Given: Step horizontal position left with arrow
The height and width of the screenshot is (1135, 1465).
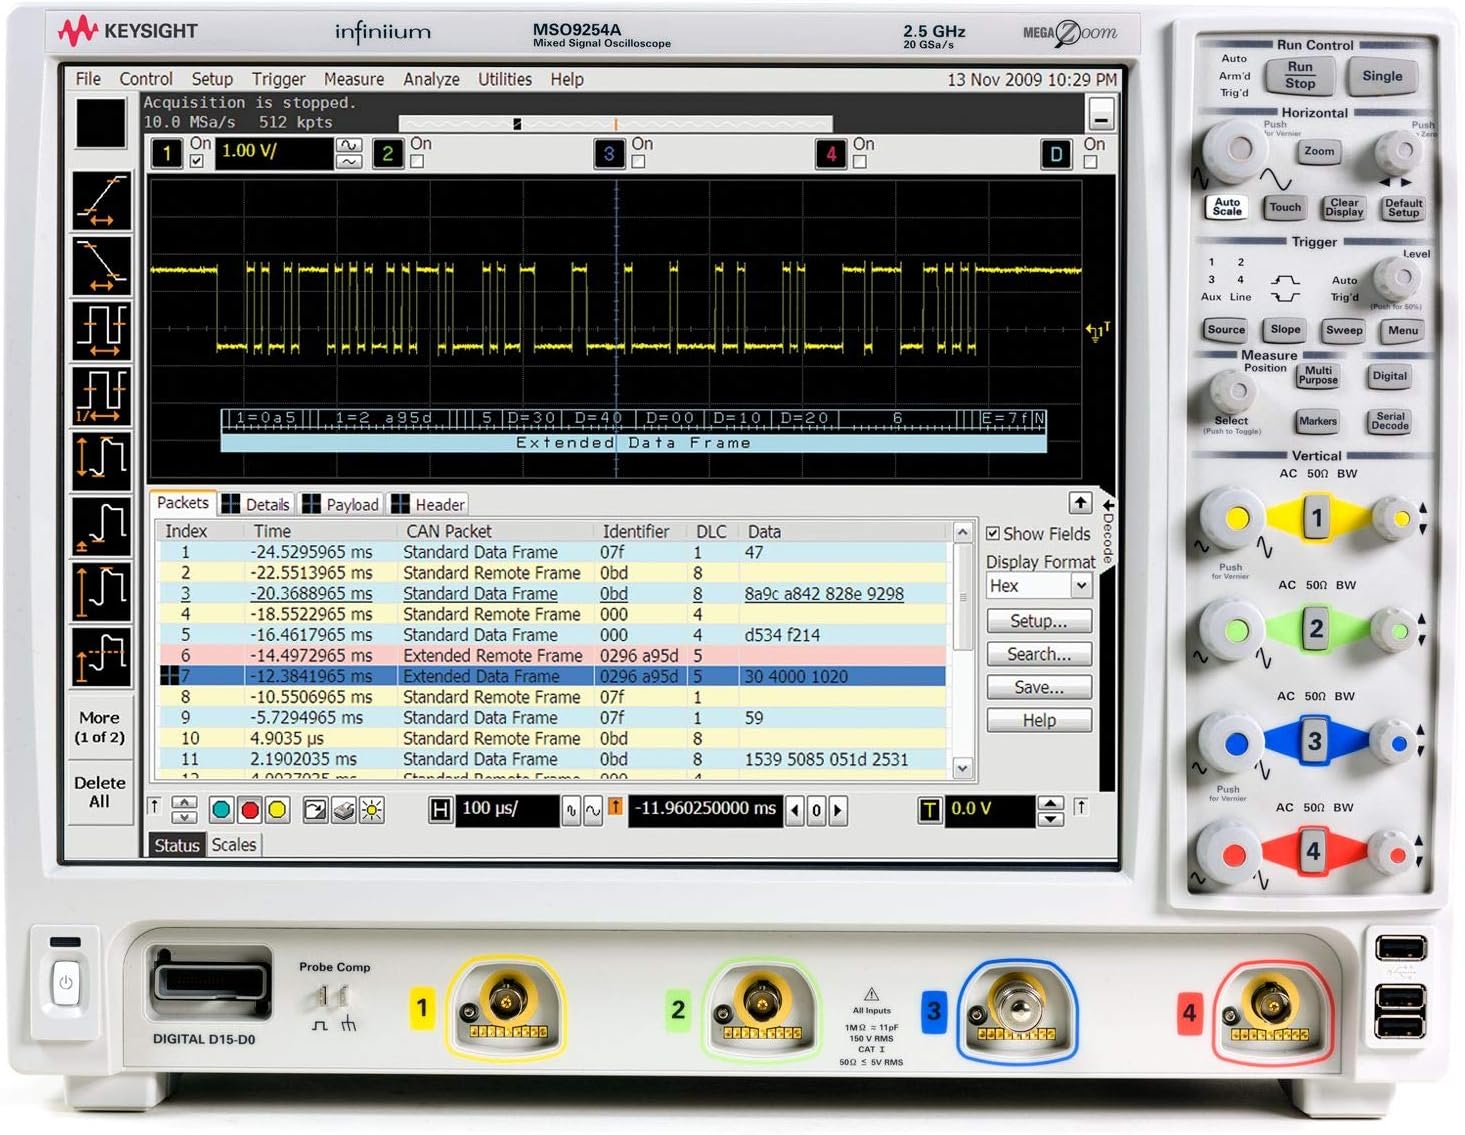Looking at the screenshot, I should click(x=796, y=810).
